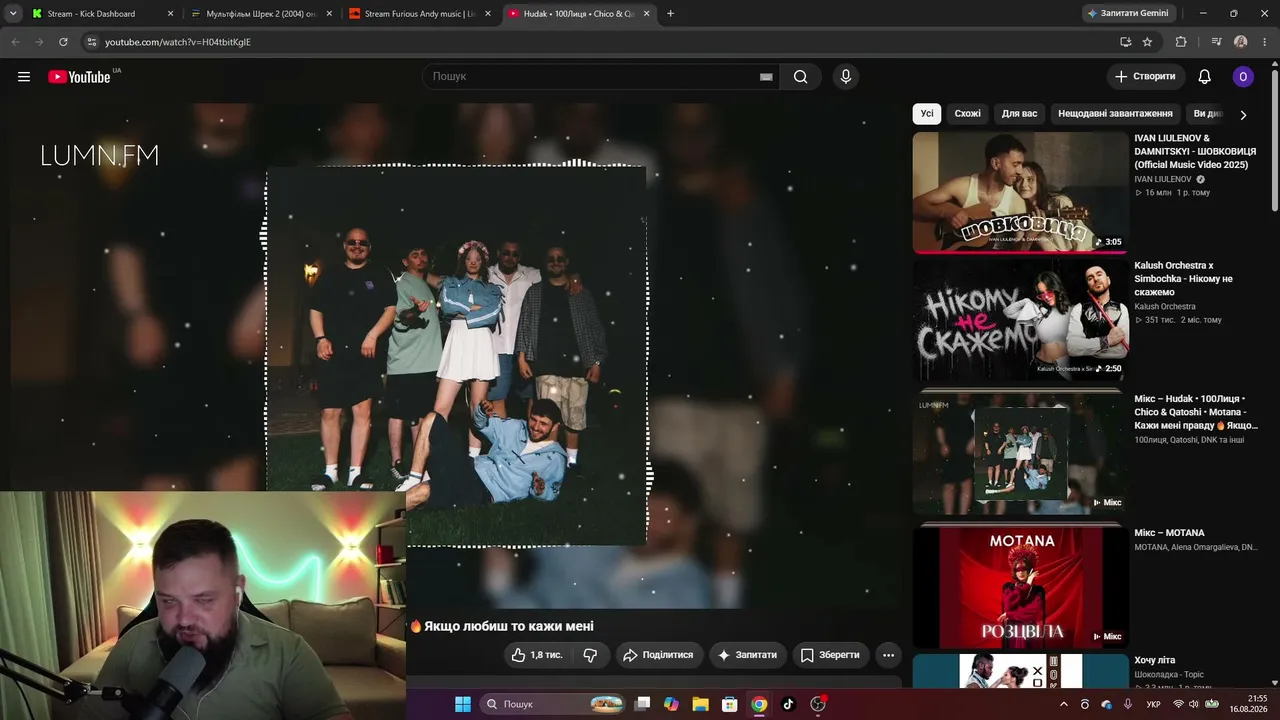1280x720 pixels.
Task: Like the video with thumbs up
Action: point(538,655)
